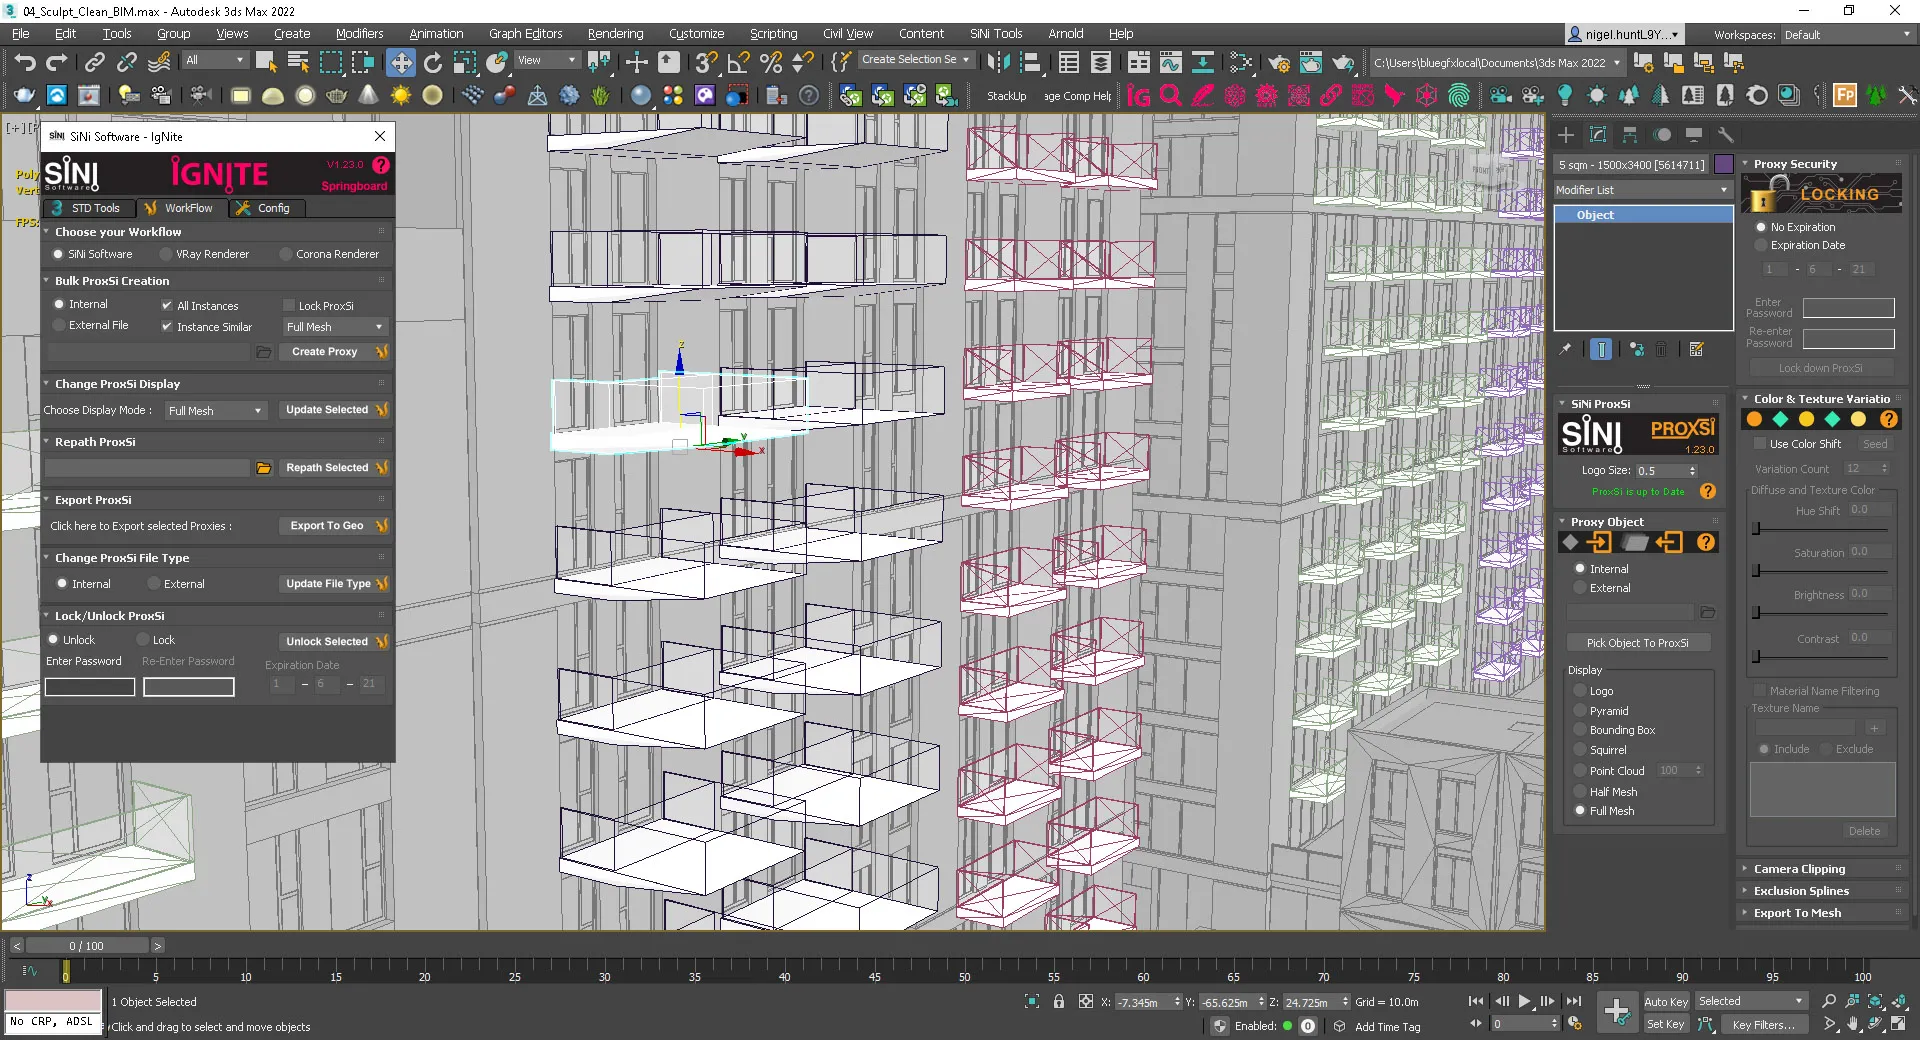1920x1040 pixels.
Task: Open the Choose Display Mode Full Mesh dropdown
Action: pos(215,410)
